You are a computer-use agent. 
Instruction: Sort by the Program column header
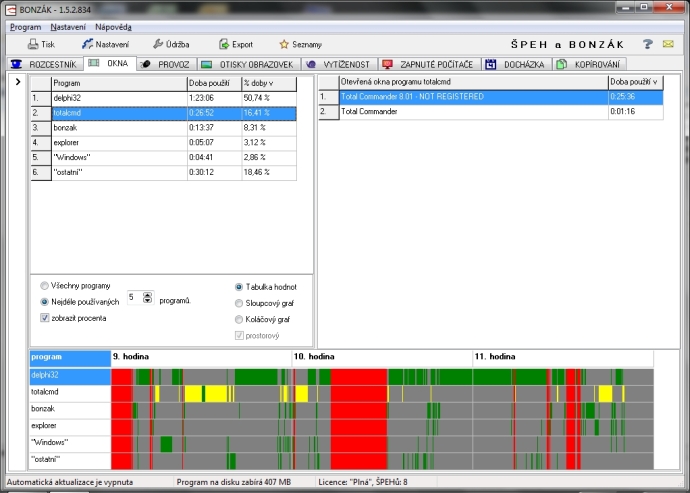pyautogui.click(x=119, y=83)
